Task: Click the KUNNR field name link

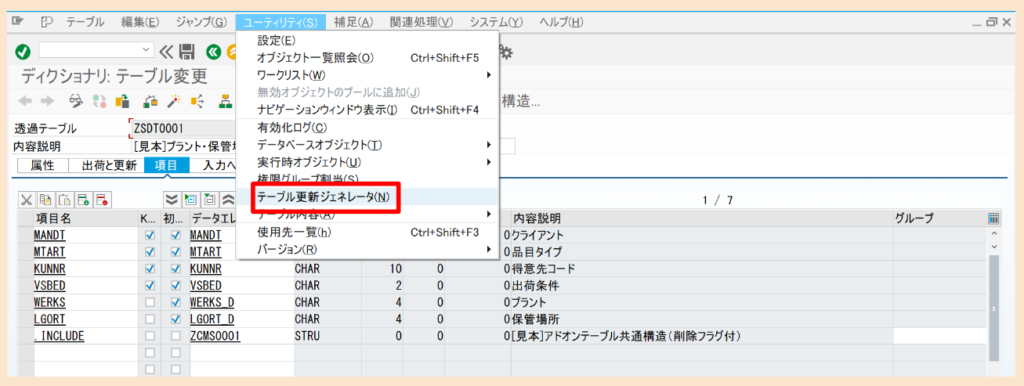Action: pos(49,268)
